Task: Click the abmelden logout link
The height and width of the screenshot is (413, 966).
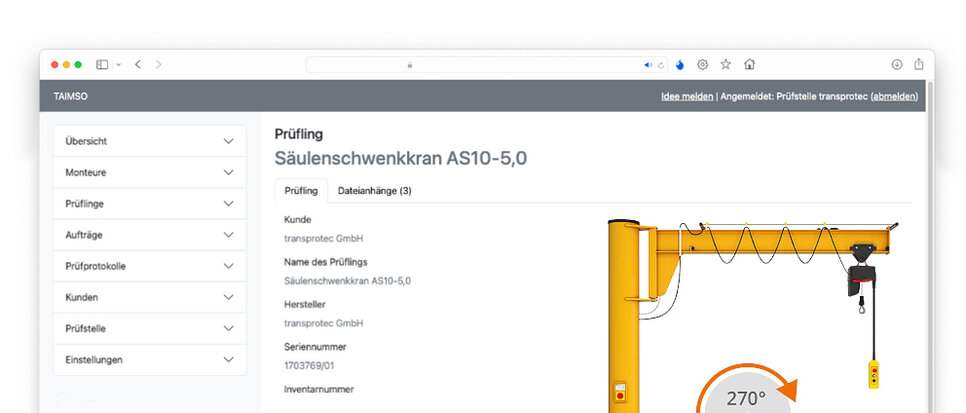Action: (894, 96)
